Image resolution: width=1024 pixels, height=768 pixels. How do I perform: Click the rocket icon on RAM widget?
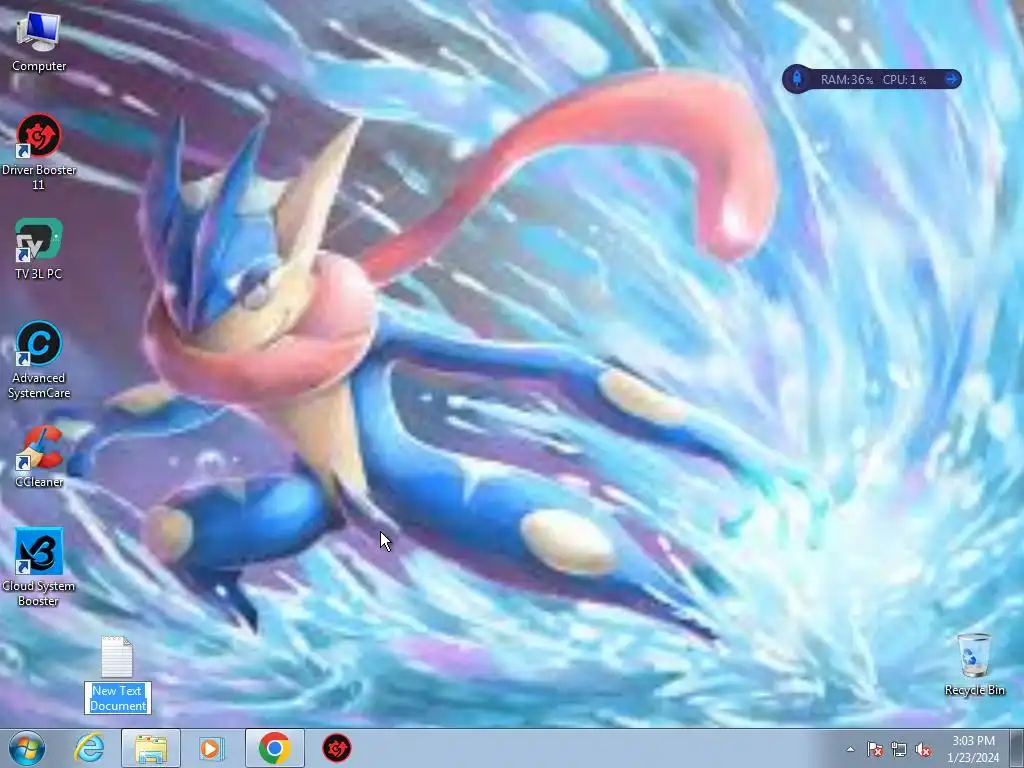point(797,79)
